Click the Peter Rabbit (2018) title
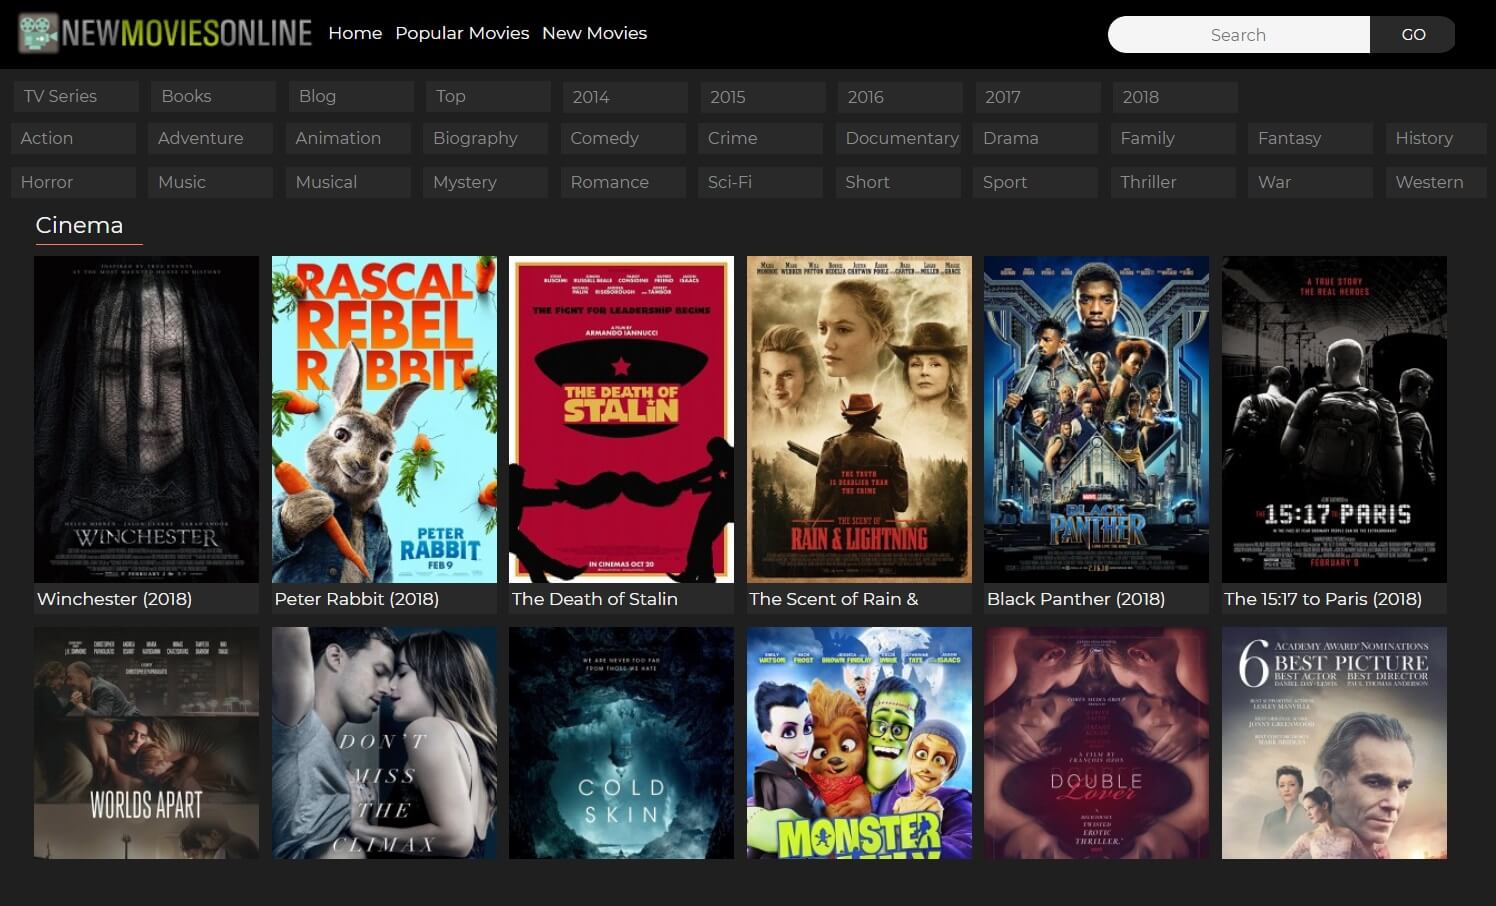Screen dimensions: 1496x906 click(357, 599)
